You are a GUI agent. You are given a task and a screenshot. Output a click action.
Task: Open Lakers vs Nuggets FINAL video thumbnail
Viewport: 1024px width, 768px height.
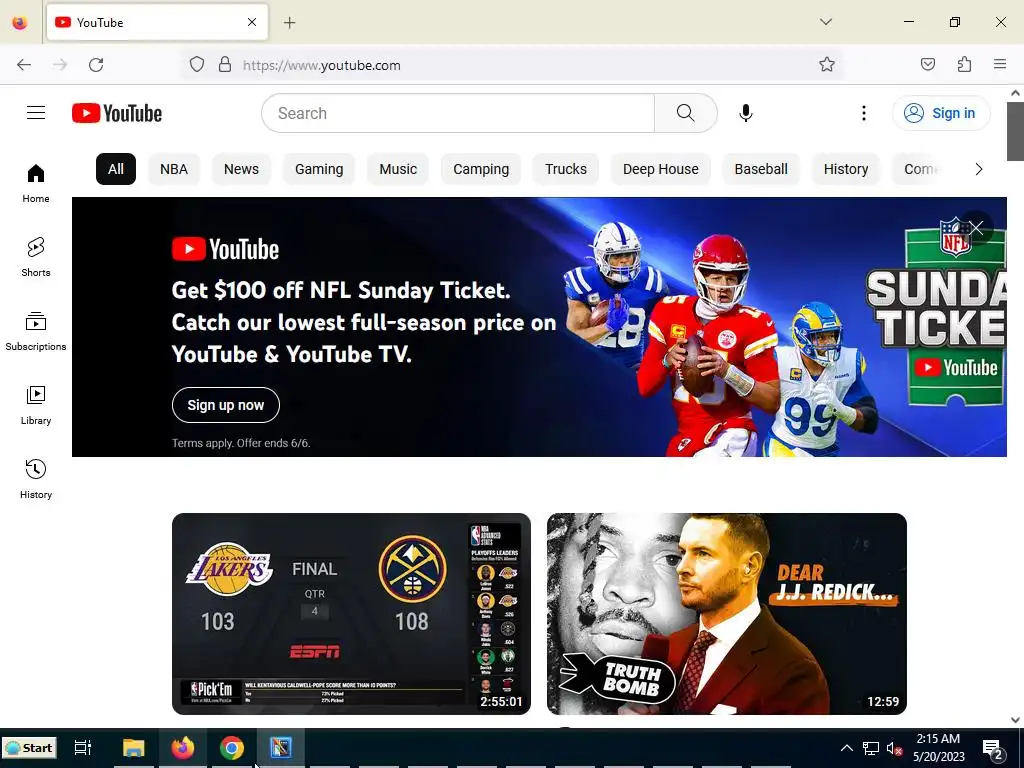(x=351, y=613)
